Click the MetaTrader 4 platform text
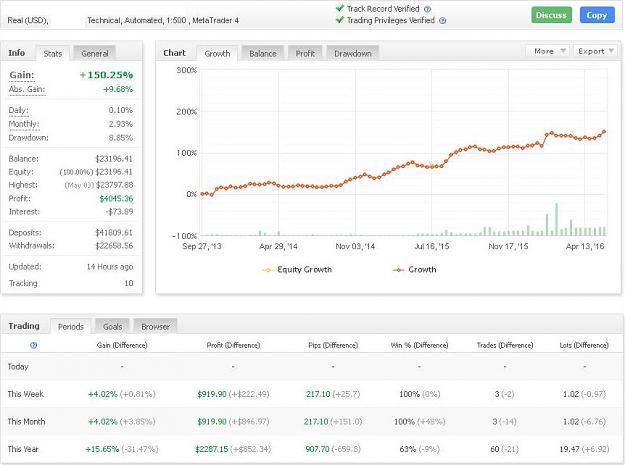 [216, 20]
